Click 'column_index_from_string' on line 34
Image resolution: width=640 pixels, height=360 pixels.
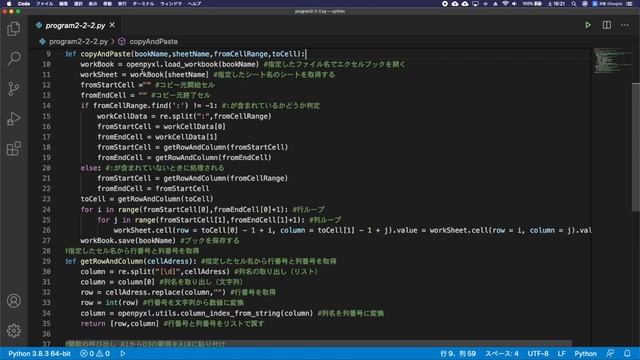point(230,313)
